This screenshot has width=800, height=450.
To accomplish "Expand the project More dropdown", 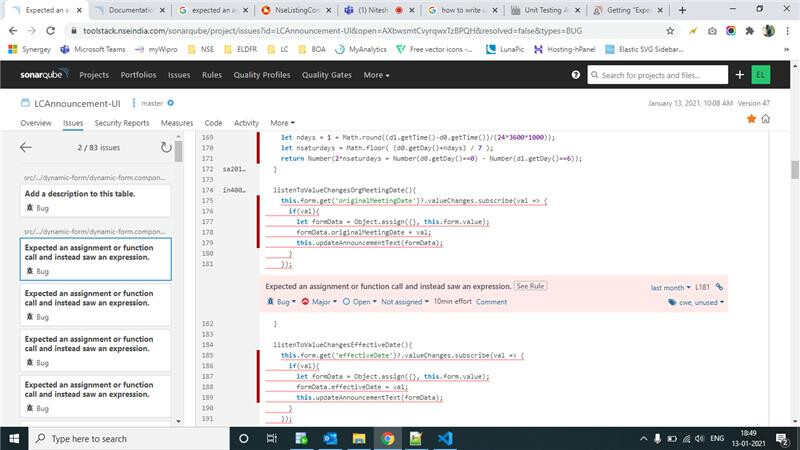I will click(x=282, y=123).
